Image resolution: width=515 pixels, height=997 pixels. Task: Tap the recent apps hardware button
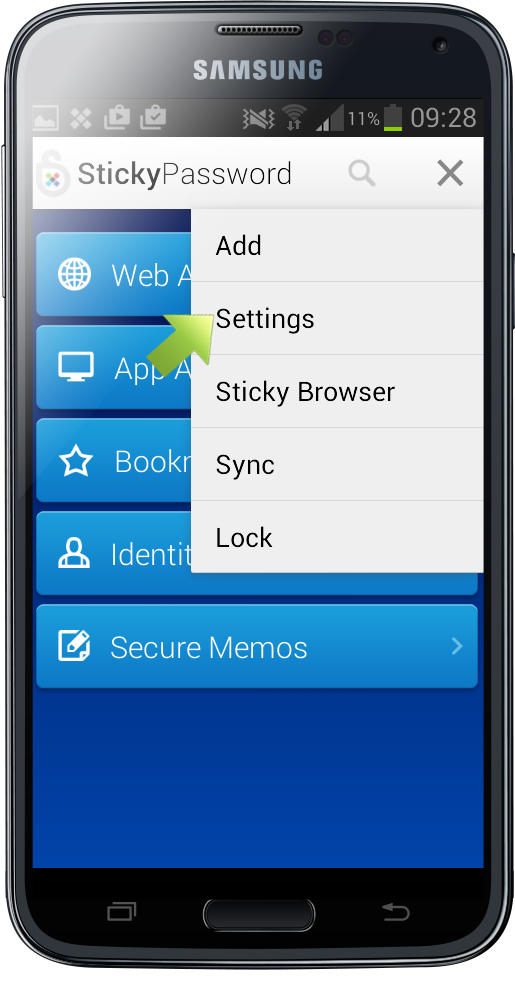(121, 912)
